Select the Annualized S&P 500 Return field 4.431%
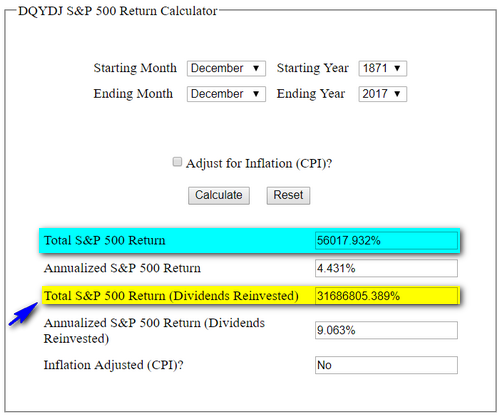Image resolution: width=500 pixels, height=417 pixels. tap(386, 268)
